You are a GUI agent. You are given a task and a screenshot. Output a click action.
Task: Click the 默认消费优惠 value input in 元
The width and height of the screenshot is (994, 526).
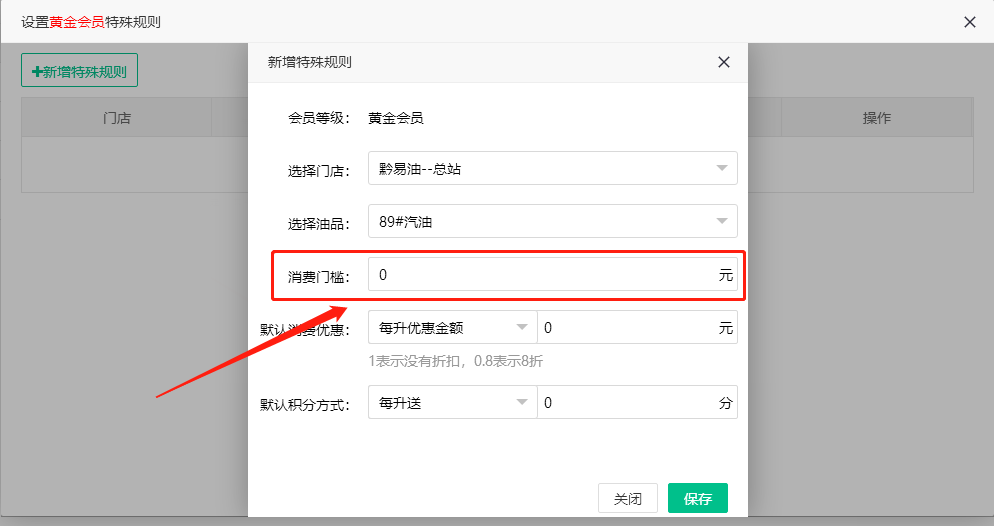(625, 327)
